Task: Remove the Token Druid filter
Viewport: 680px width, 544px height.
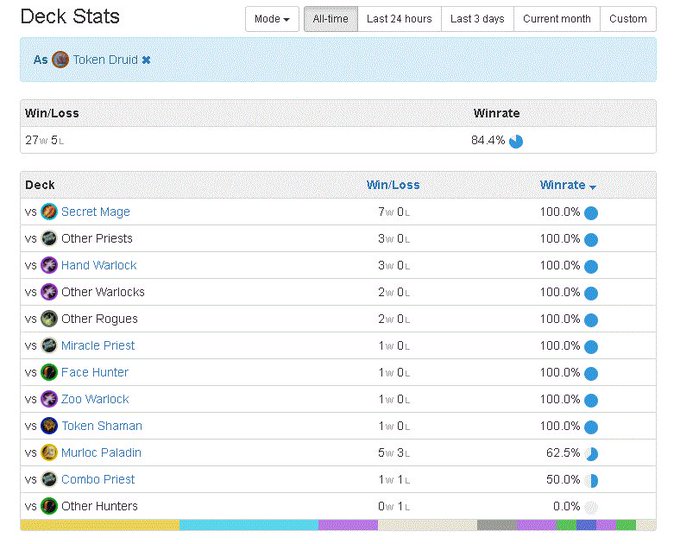Action: click(x=146, y=60)
